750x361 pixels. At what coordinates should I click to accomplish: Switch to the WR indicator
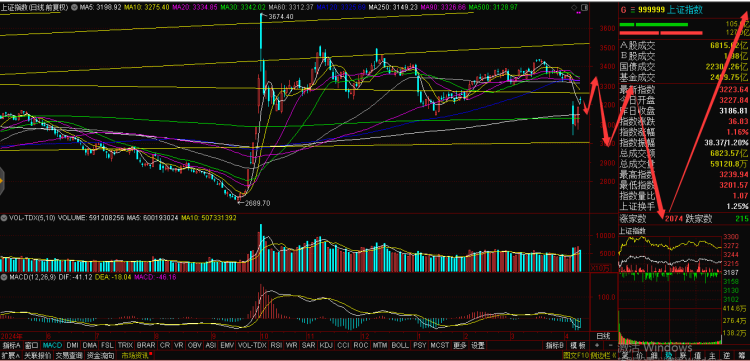[292, 345]
